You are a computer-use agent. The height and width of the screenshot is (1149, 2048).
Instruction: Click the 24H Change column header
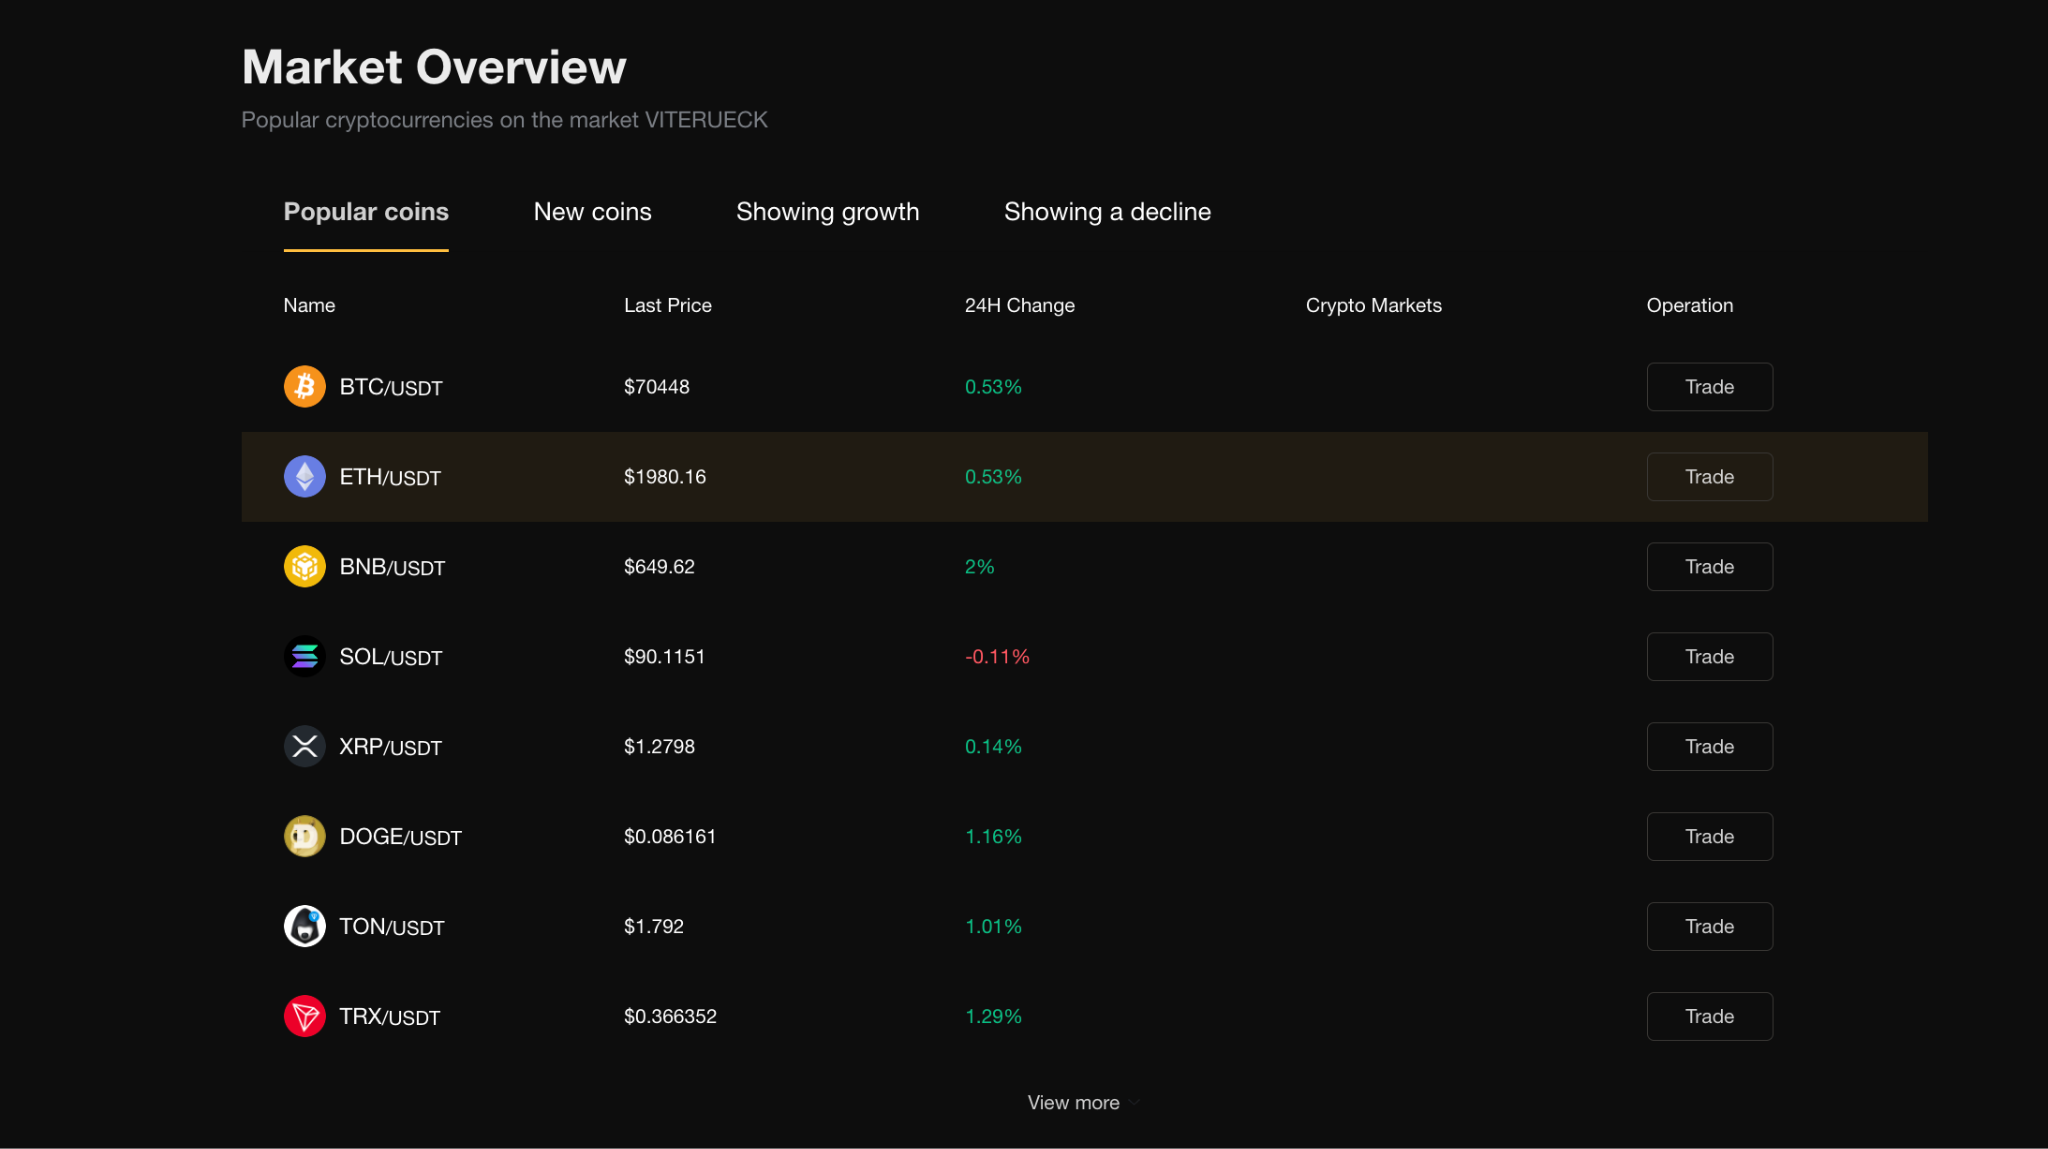click(1019, 305)
